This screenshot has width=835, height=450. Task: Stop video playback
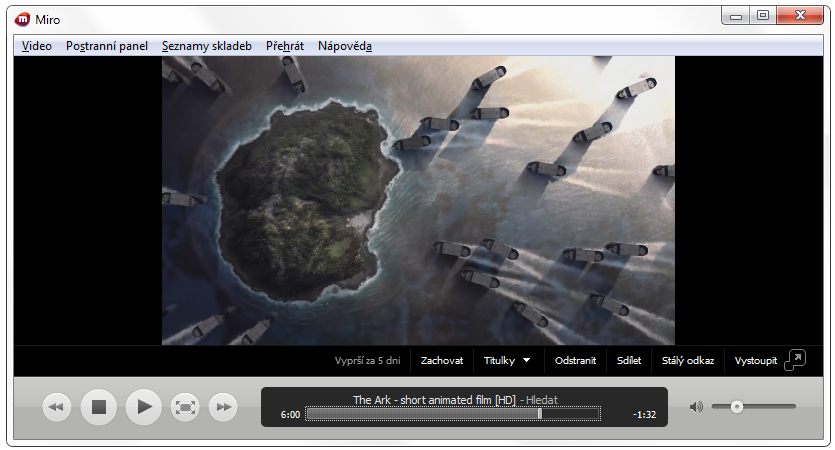click(99, 407)
